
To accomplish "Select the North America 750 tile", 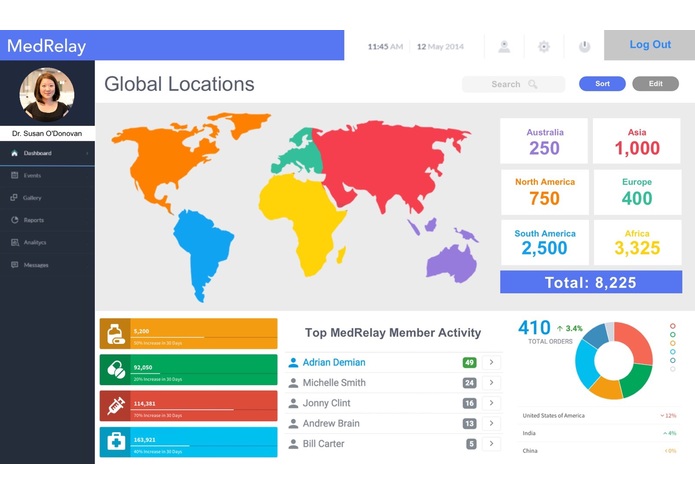I will coord(545,192).
